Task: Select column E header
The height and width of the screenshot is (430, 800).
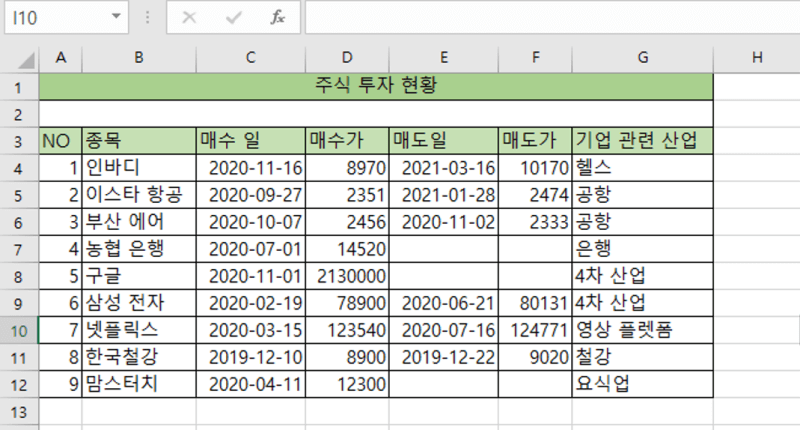Action: (x=444, y=58)
